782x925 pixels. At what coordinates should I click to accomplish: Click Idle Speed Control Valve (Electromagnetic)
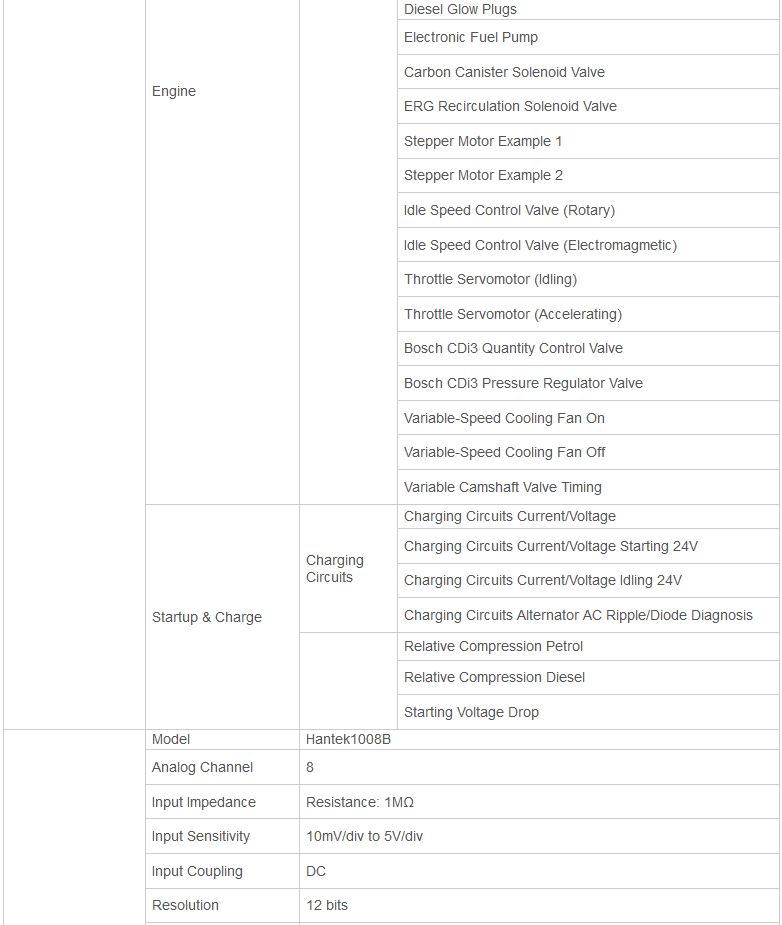tap(540, 246)
